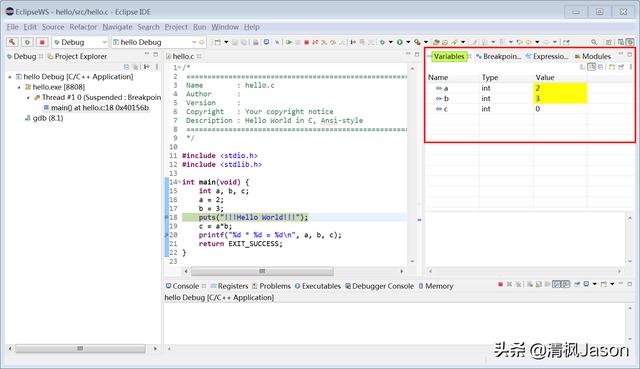This screenshot has height=369, width=640.
Task: Open the Run menu
Action: 200,27
